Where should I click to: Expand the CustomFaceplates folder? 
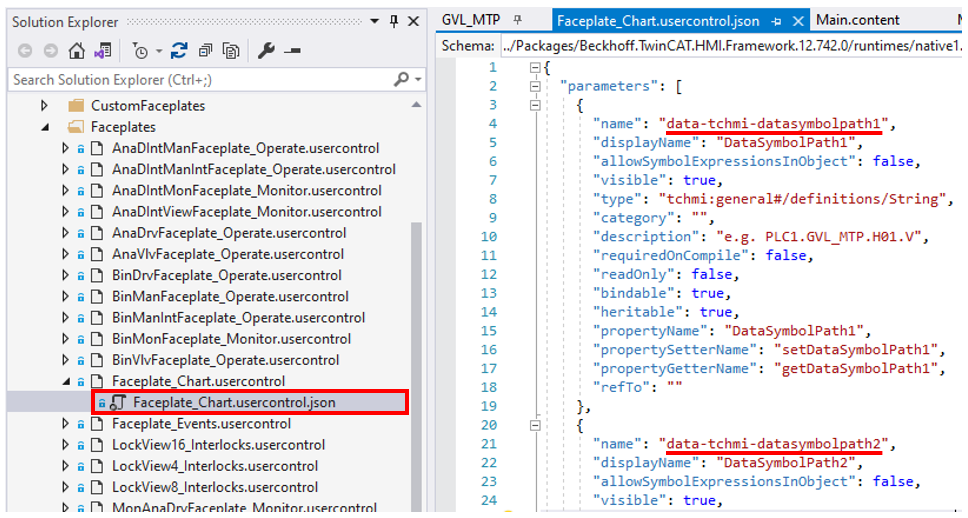45,106
